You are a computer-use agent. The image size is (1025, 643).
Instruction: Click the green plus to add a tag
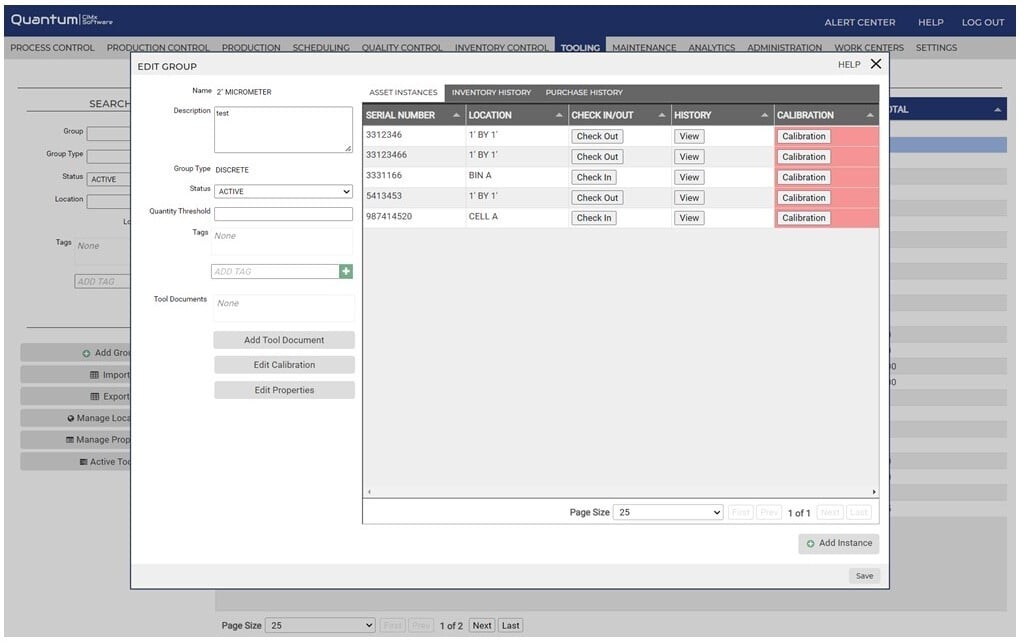pos(347,271)
